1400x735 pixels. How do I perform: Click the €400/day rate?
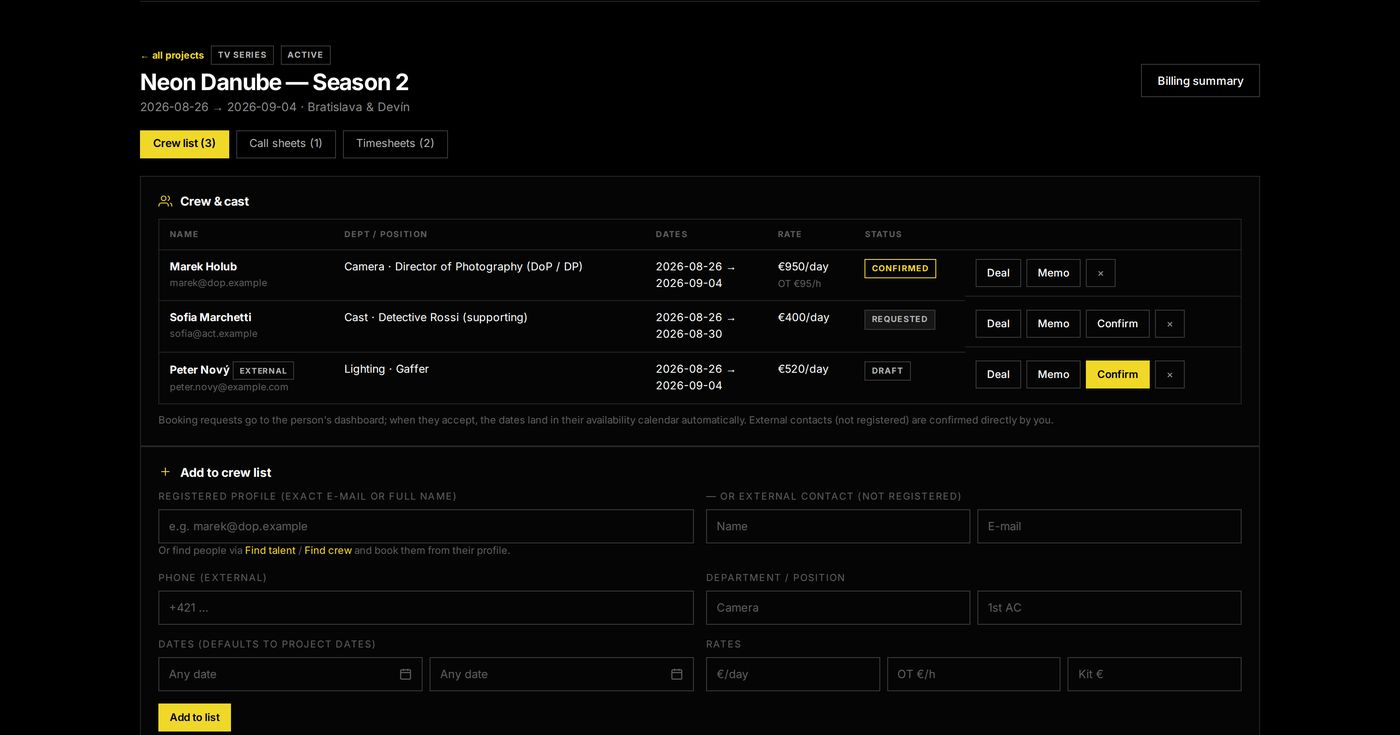tap(803, 318)
